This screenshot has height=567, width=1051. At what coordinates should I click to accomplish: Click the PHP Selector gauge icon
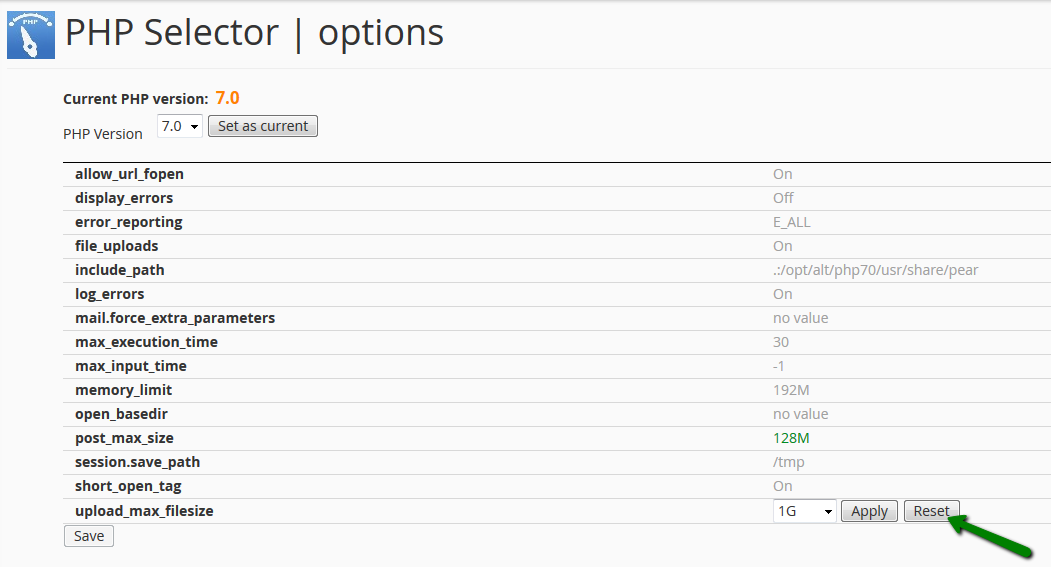point(31,35)
